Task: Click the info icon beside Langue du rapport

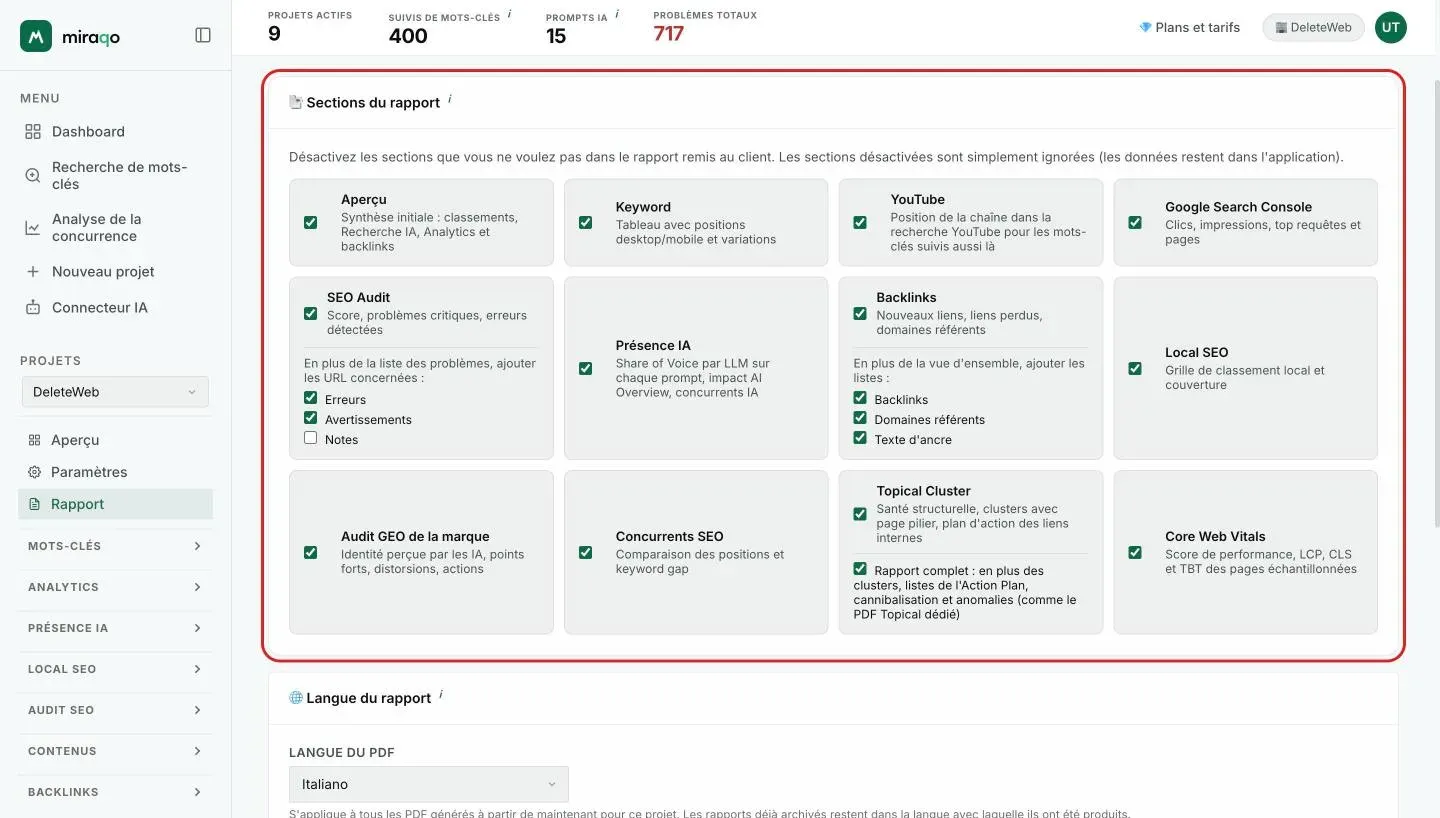Action: pyautogui.click(x=441, y=694)
